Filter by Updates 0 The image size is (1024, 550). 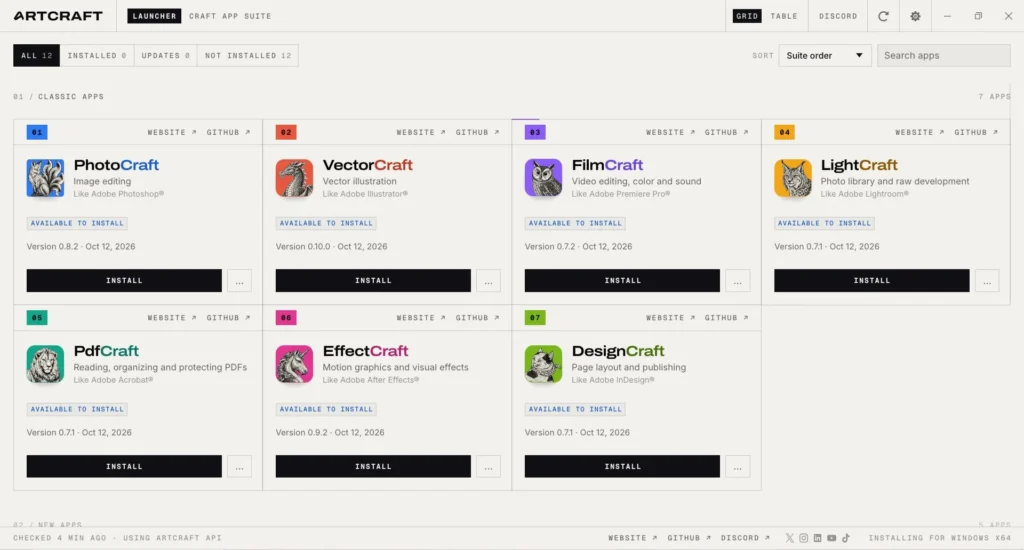point(165,56)
